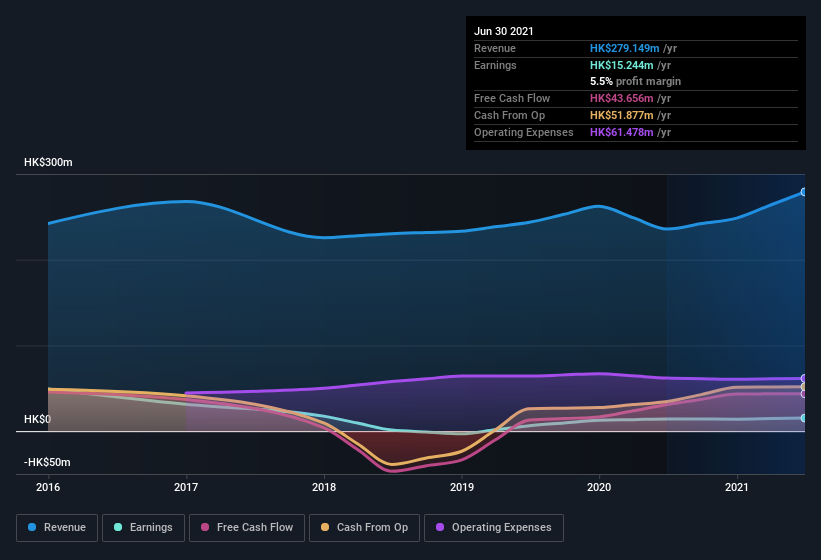Click the Jun 30 2021 tooltip date
This screenshot has height=560, width=821.
click(504, 31)
